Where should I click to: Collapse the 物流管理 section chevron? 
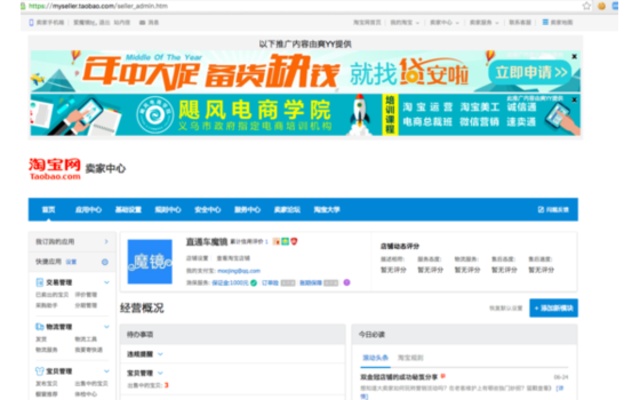click(107, 327)
